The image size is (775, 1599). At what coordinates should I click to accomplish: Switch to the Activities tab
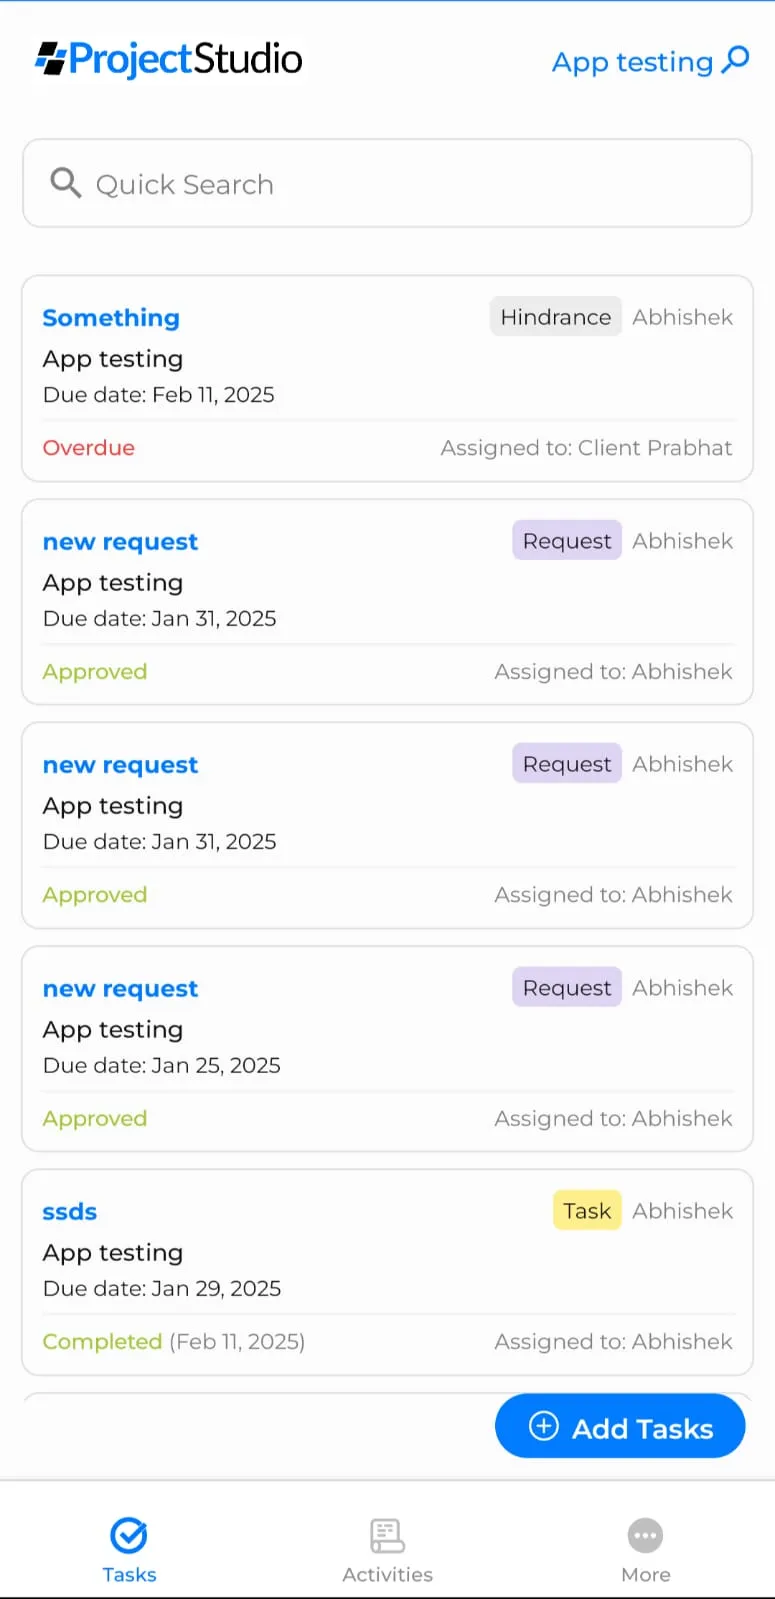(x=387, y=1548)
